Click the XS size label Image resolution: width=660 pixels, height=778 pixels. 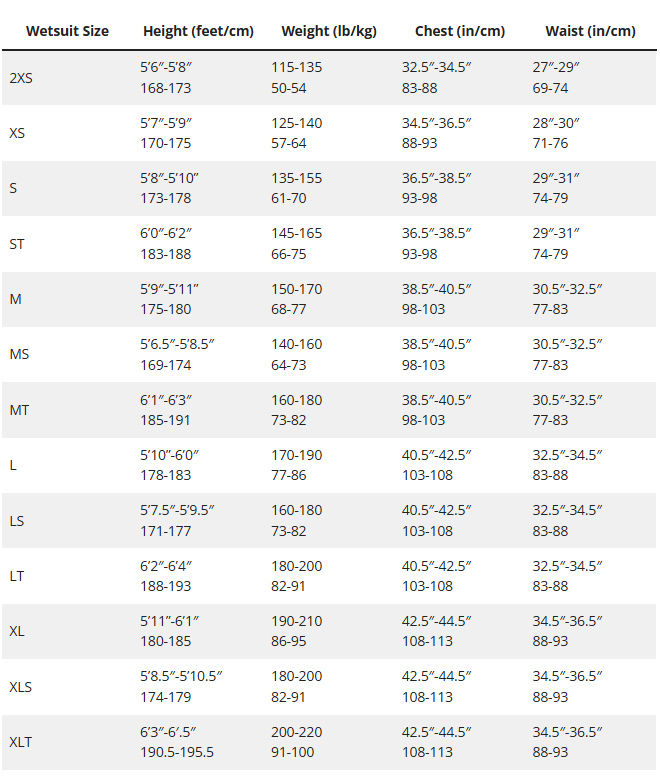click(x=17, y=133)
